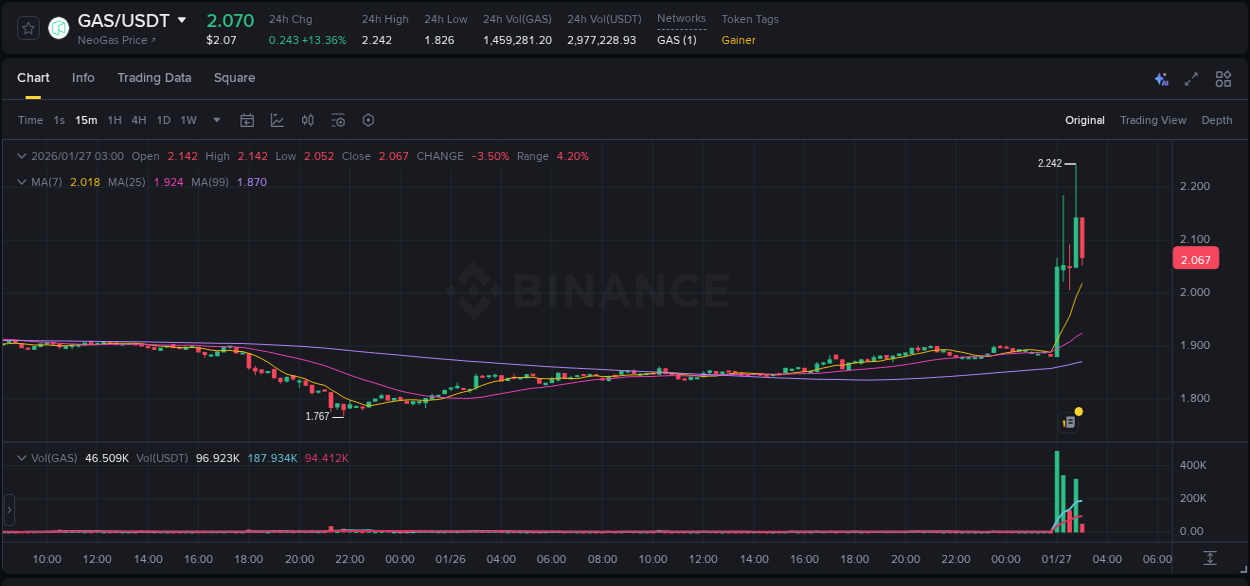This screenshot has height=586, width=1250.
Task: Open the Binance AI assistant icon
Action: coord(1161,78)
